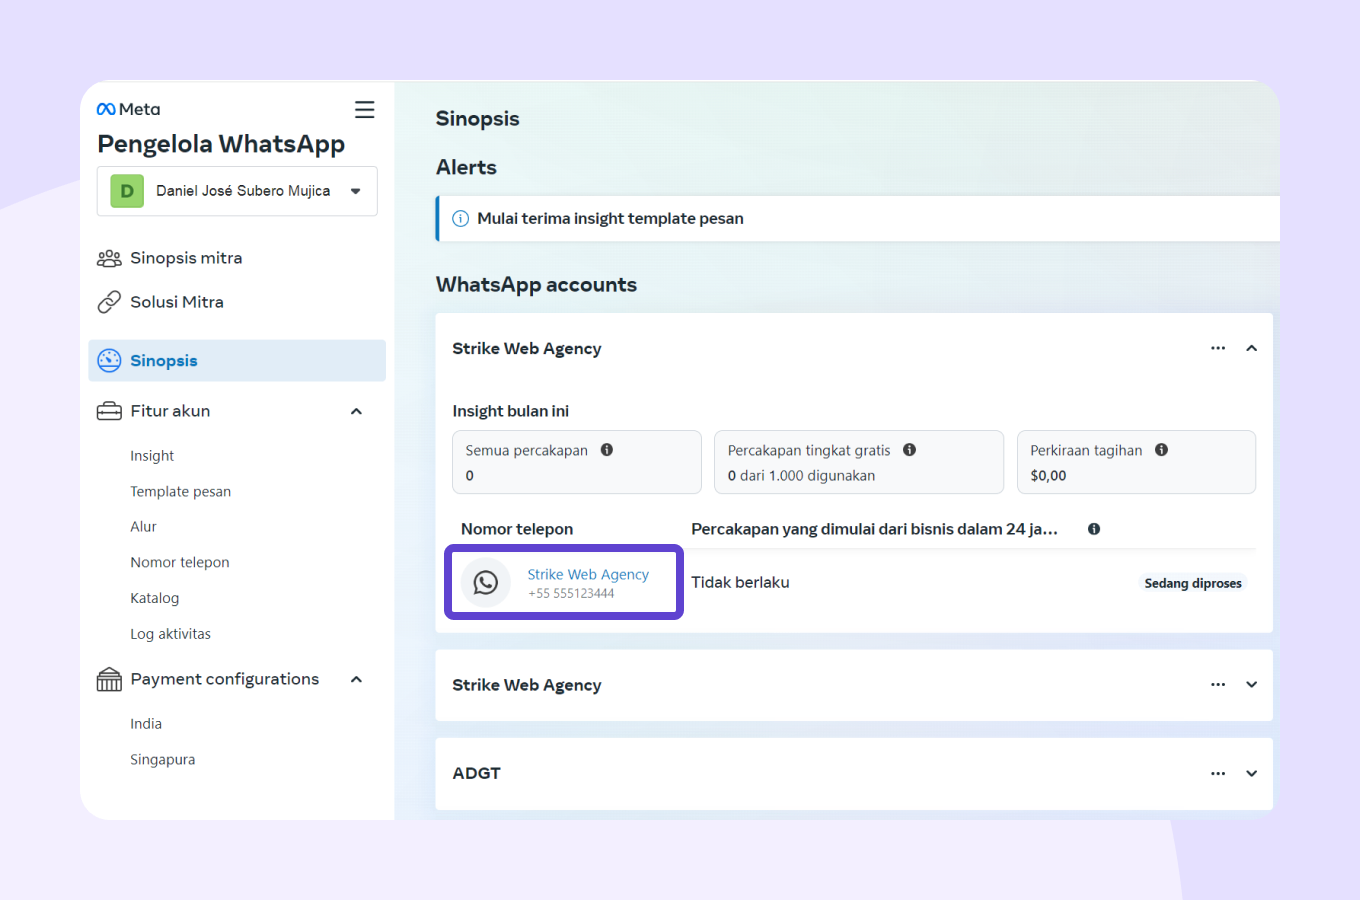Screen dimensions: 1360x900
Task: Click the Perkiraan tagihan $0,00 card
Action: [x=1136, y=462]
